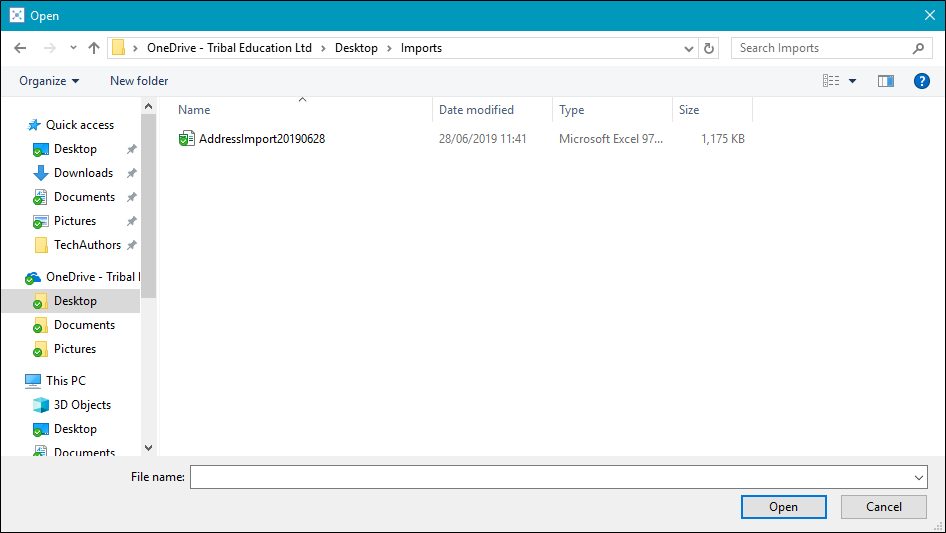The image size is (946, 533).
Task: Click the 1,175 KB size cell
Action: coord(723,139)
